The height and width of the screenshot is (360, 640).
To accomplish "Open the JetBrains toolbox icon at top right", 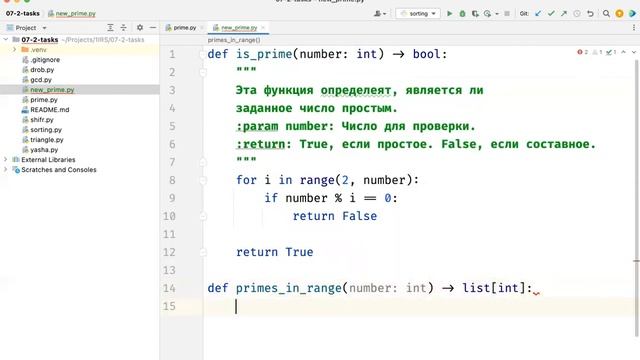I will coord(632,13).
